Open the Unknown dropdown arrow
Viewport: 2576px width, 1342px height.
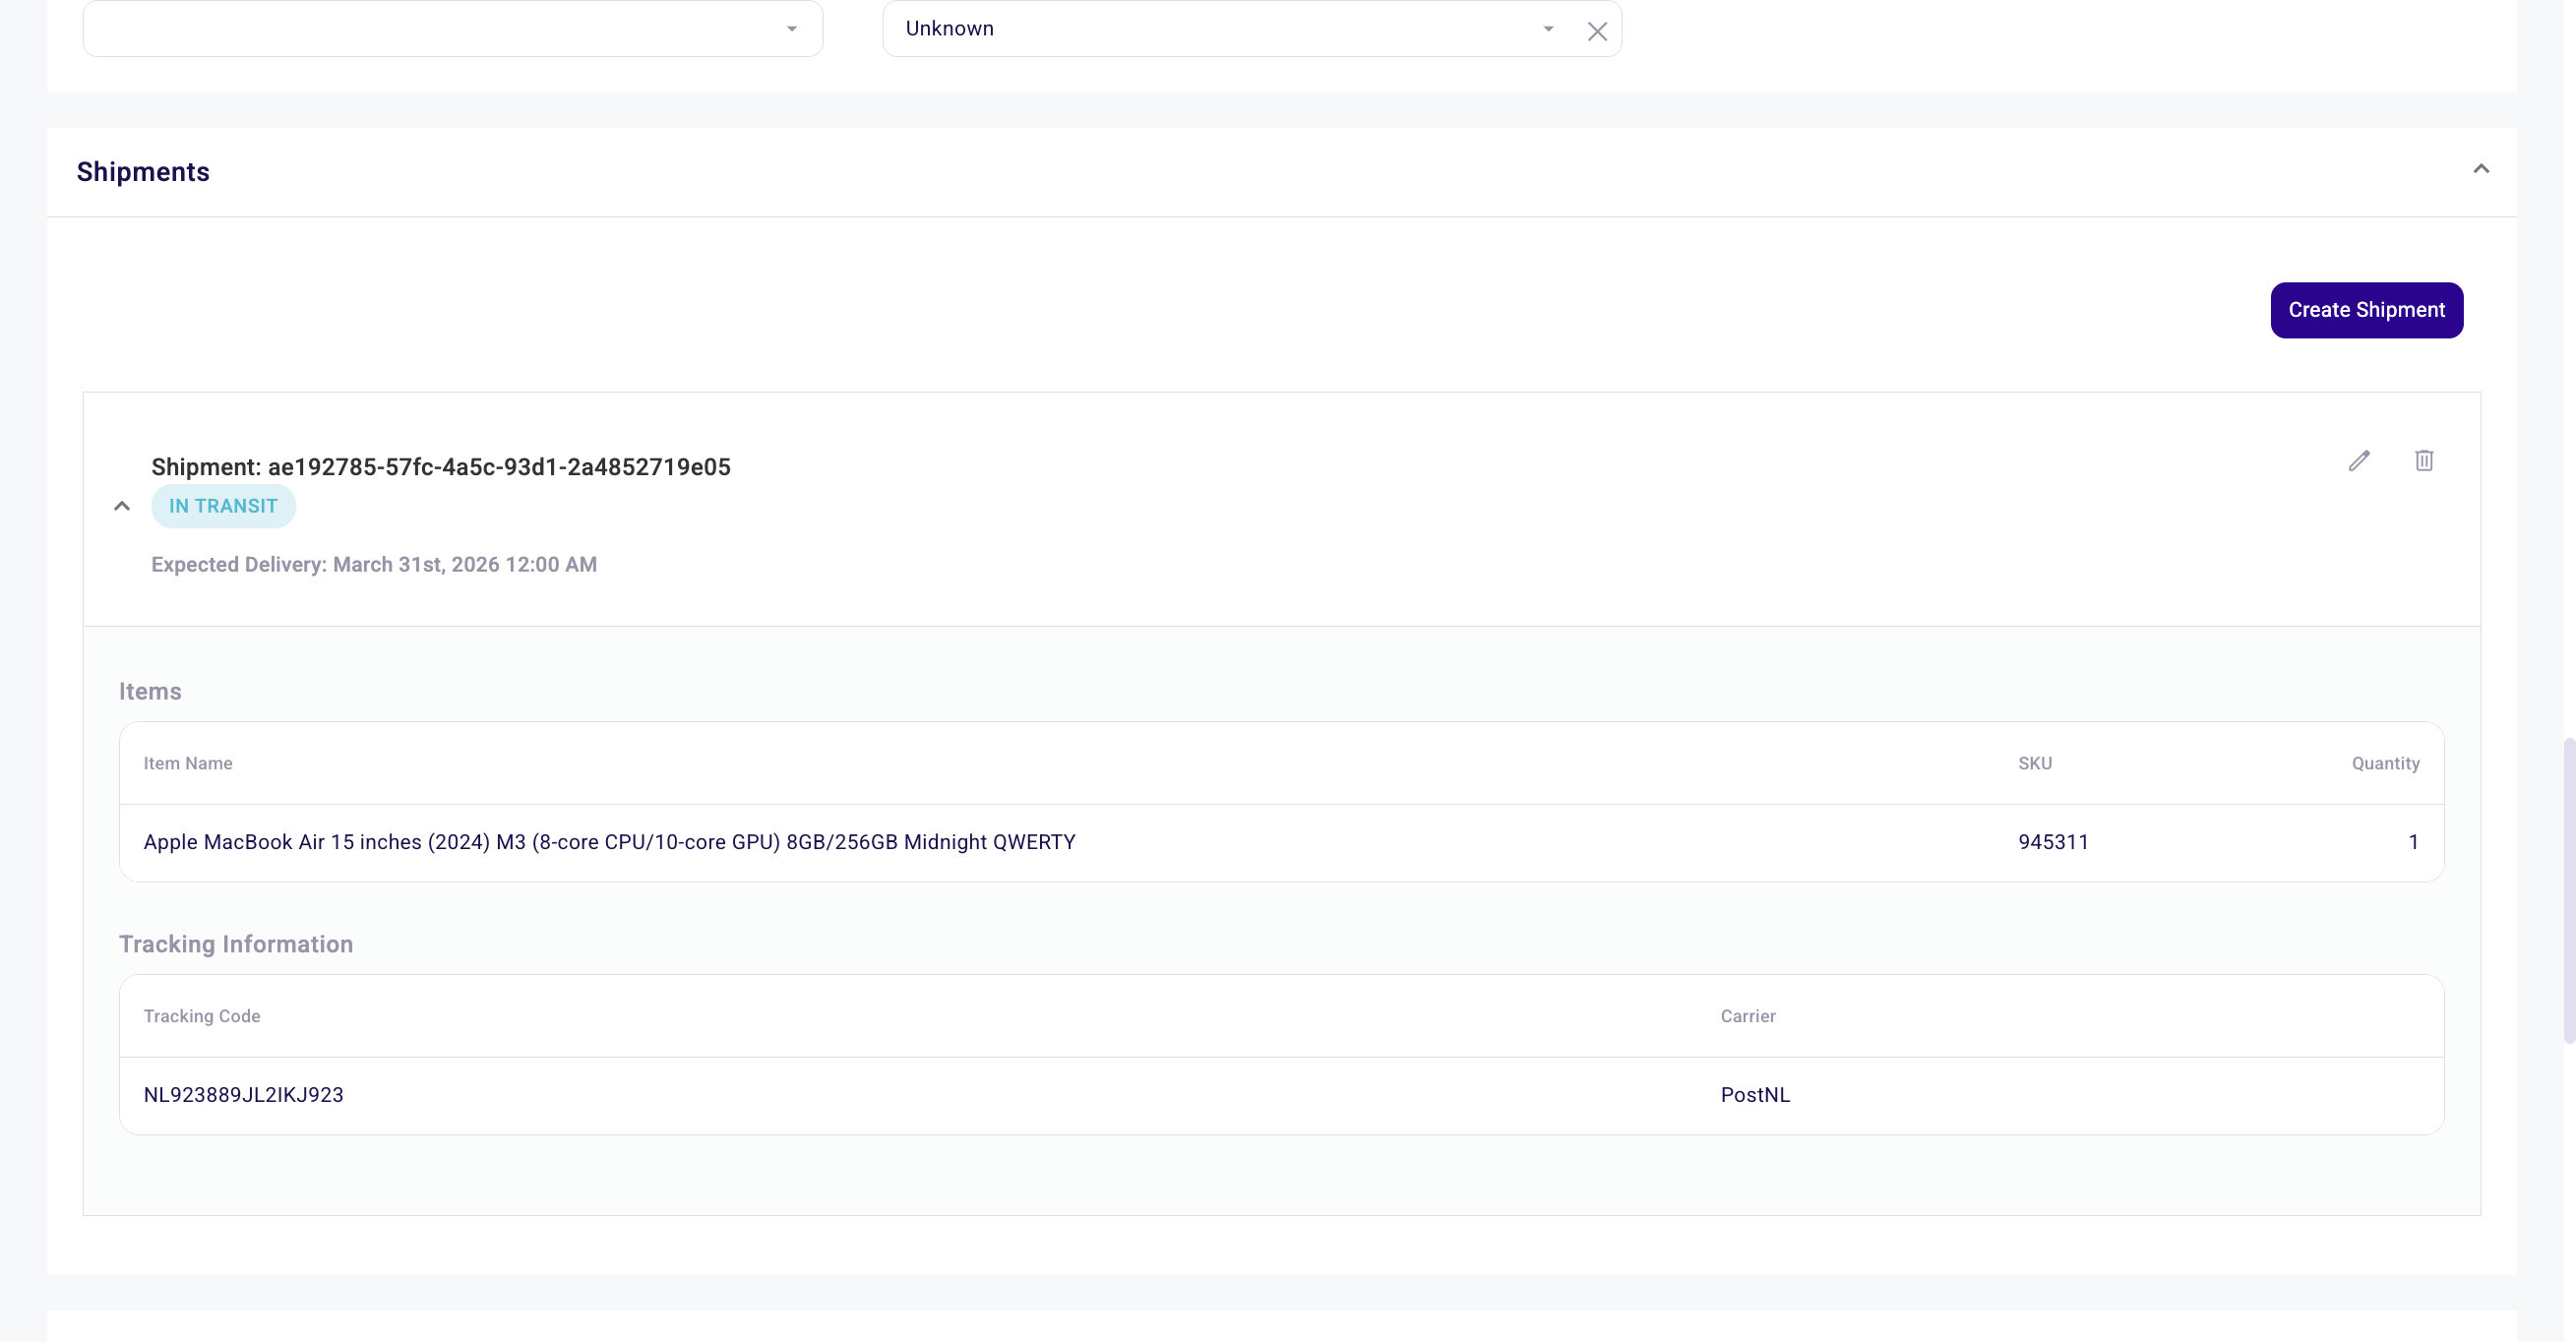[1547, 29]
